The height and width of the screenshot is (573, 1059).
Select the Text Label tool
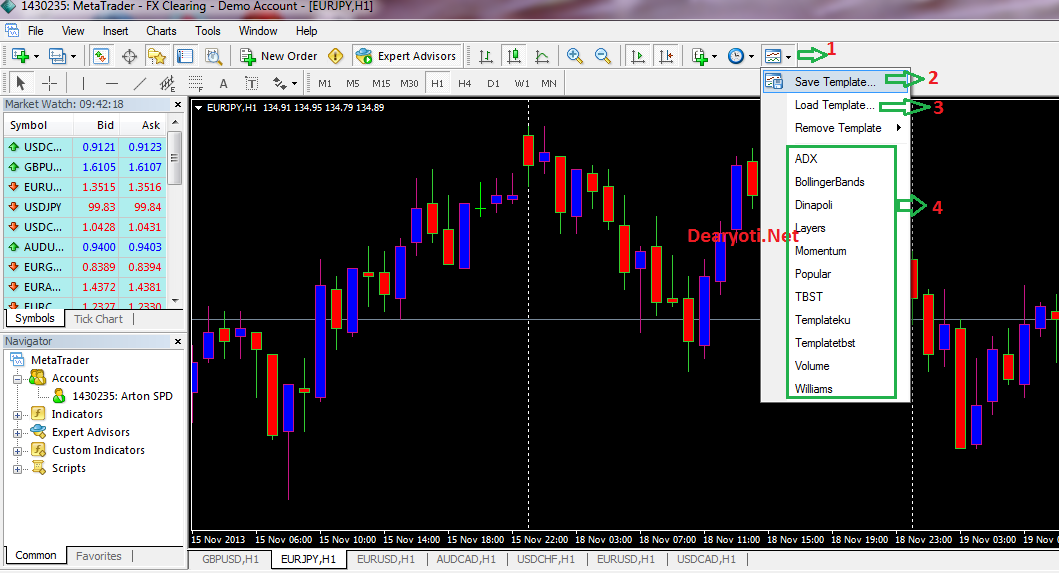pos(251,83)
